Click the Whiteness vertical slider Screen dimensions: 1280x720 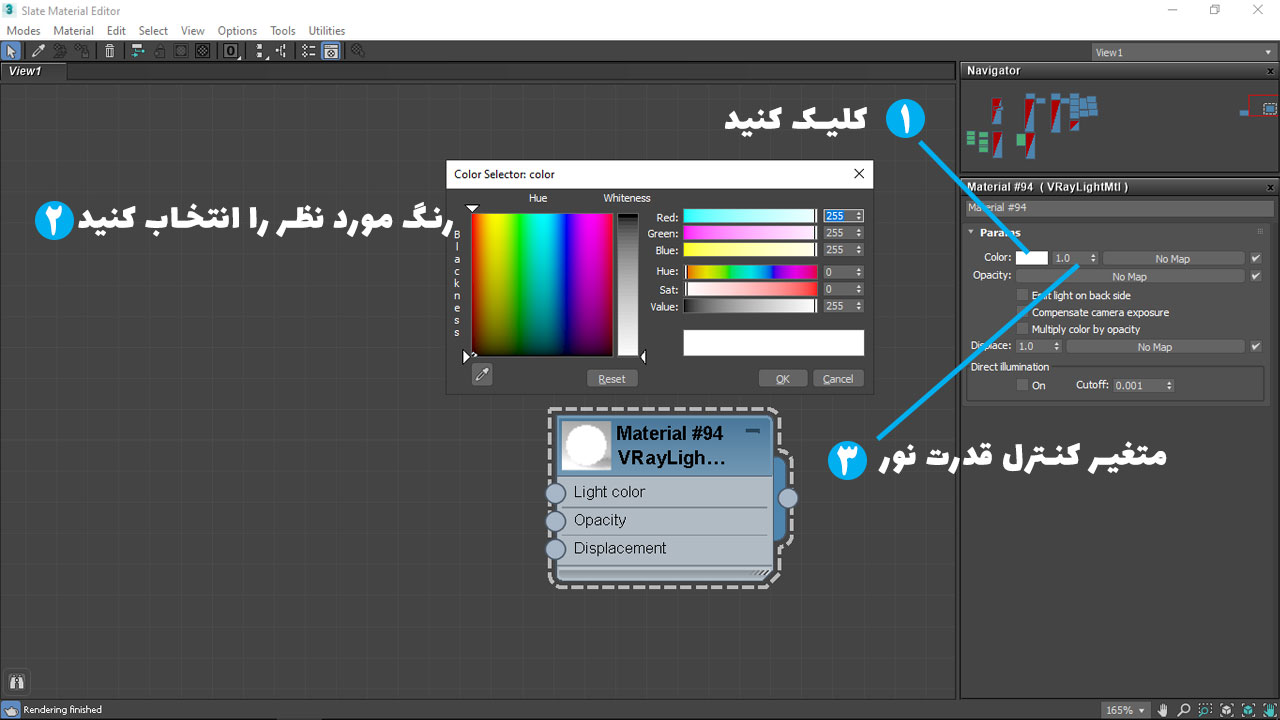627,284
